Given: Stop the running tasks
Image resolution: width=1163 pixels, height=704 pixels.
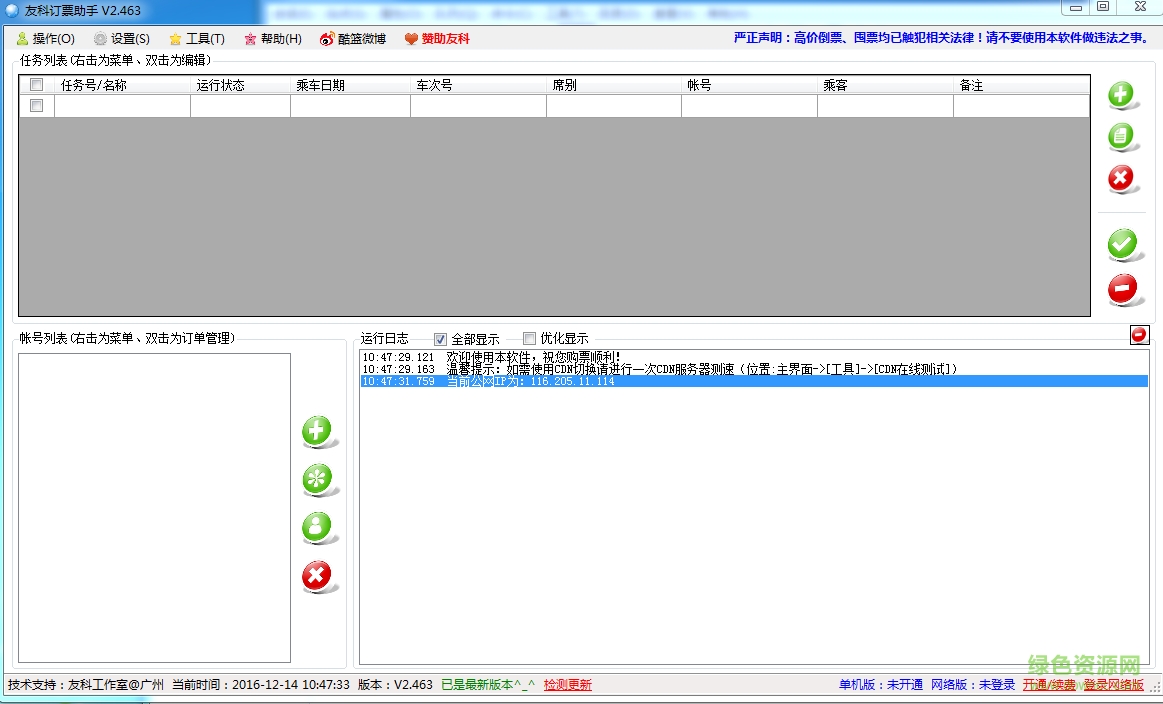Looking at the screenshot, I should click(1122, 288).
